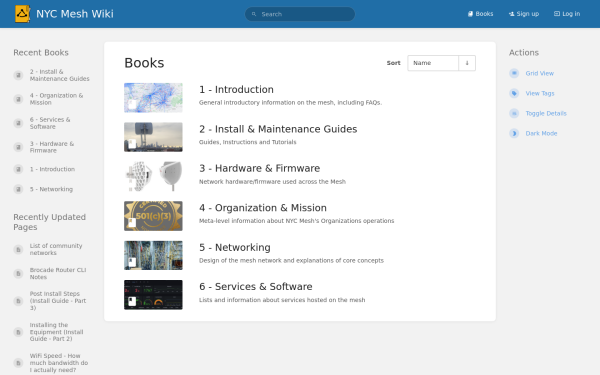Open 'List of community networks' page
The height and width of the screenshot is (375, 600).
click(56, 249)
